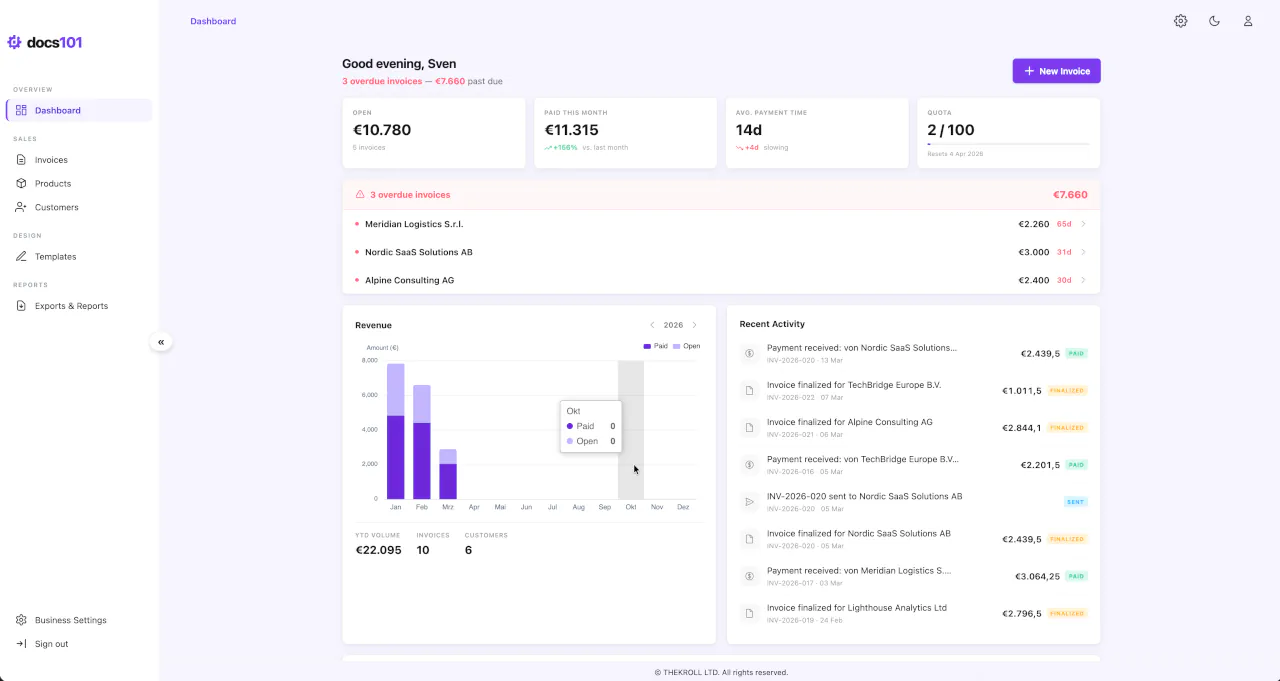The height and width of the screenshot is (681, 1280).
Task: Toggle dark mode with the moon icon
Action: (1214, 20)
